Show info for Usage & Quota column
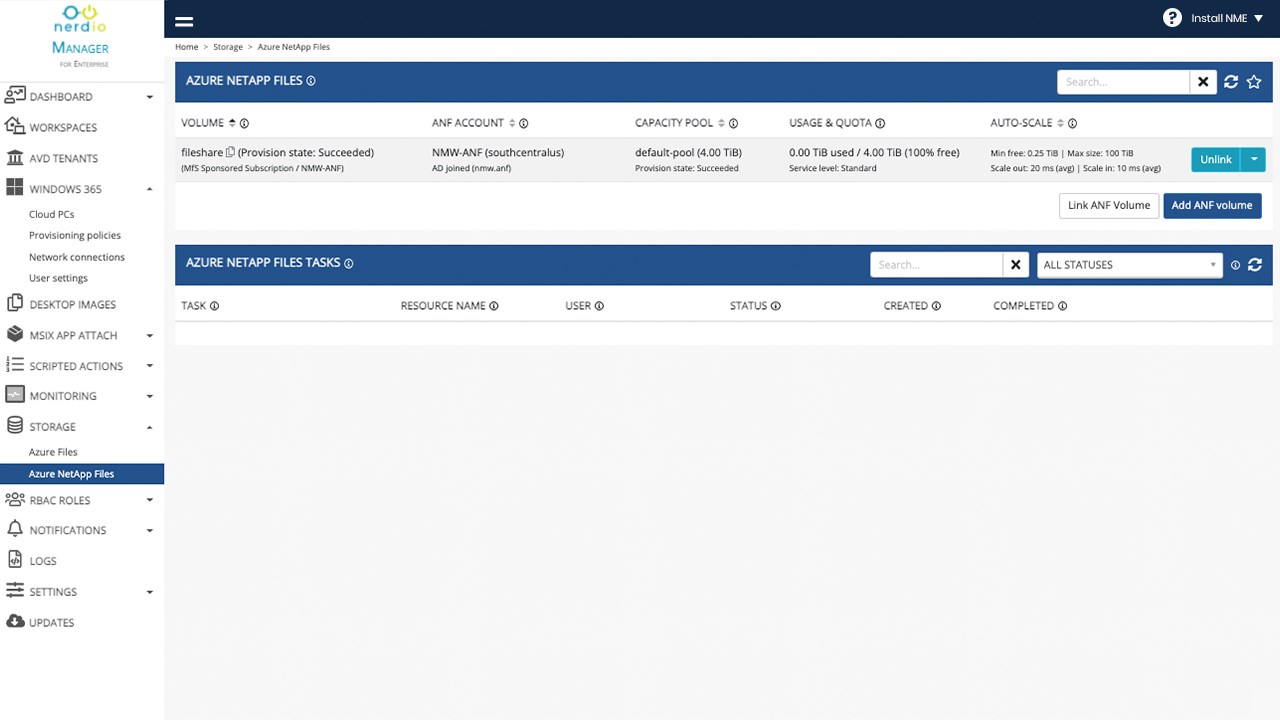The height and width of the screenshot is (720, 1280). pyautogui.click(x=880, y=123)
